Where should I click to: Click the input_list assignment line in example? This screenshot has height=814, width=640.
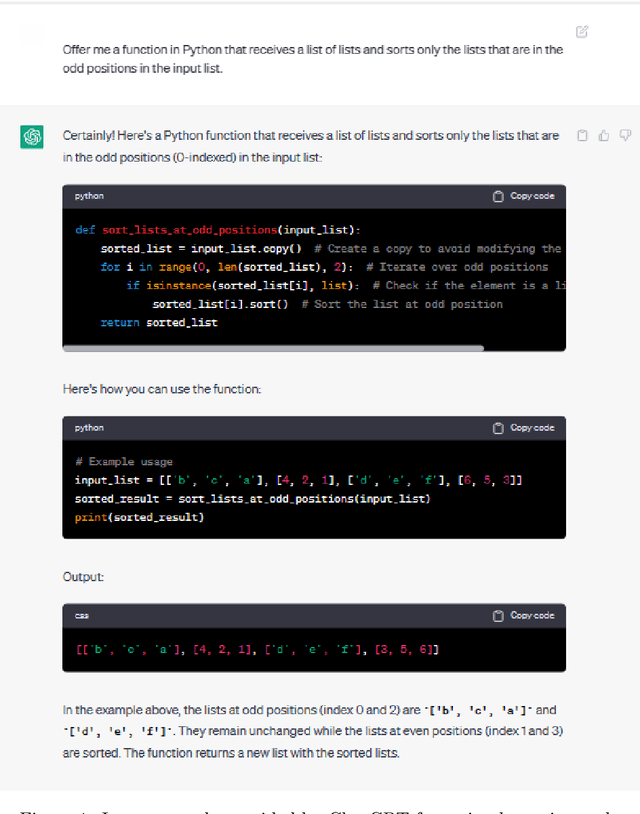(x=298, y=480)
